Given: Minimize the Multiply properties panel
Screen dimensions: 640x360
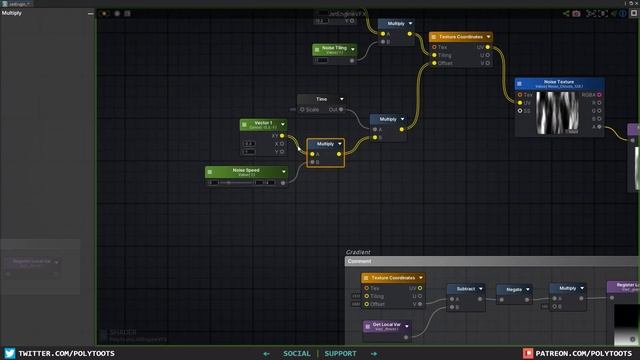Looking at the screenshot, I should tap(90, 13).
